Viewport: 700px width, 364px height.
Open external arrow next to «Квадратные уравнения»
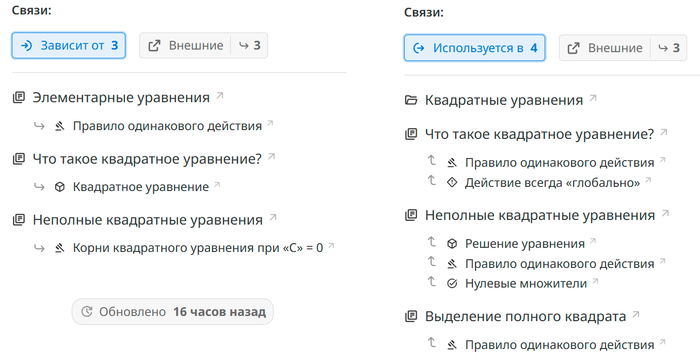point(593,98)
